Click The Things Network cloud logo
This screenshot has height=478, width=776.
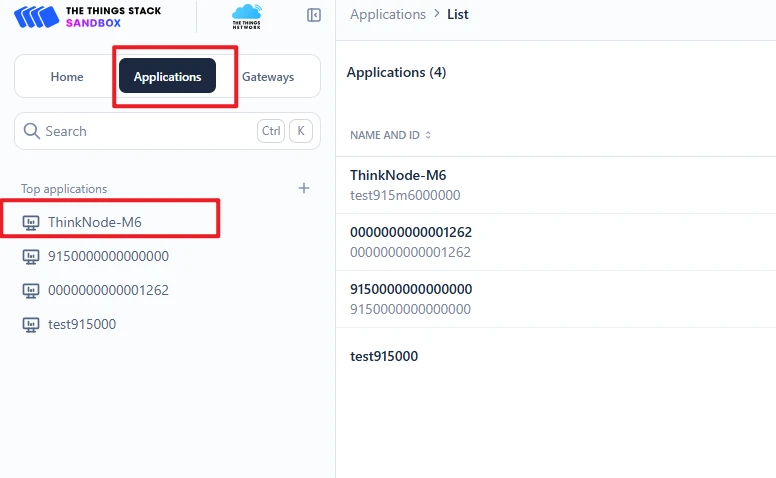[x=247, y=16]
